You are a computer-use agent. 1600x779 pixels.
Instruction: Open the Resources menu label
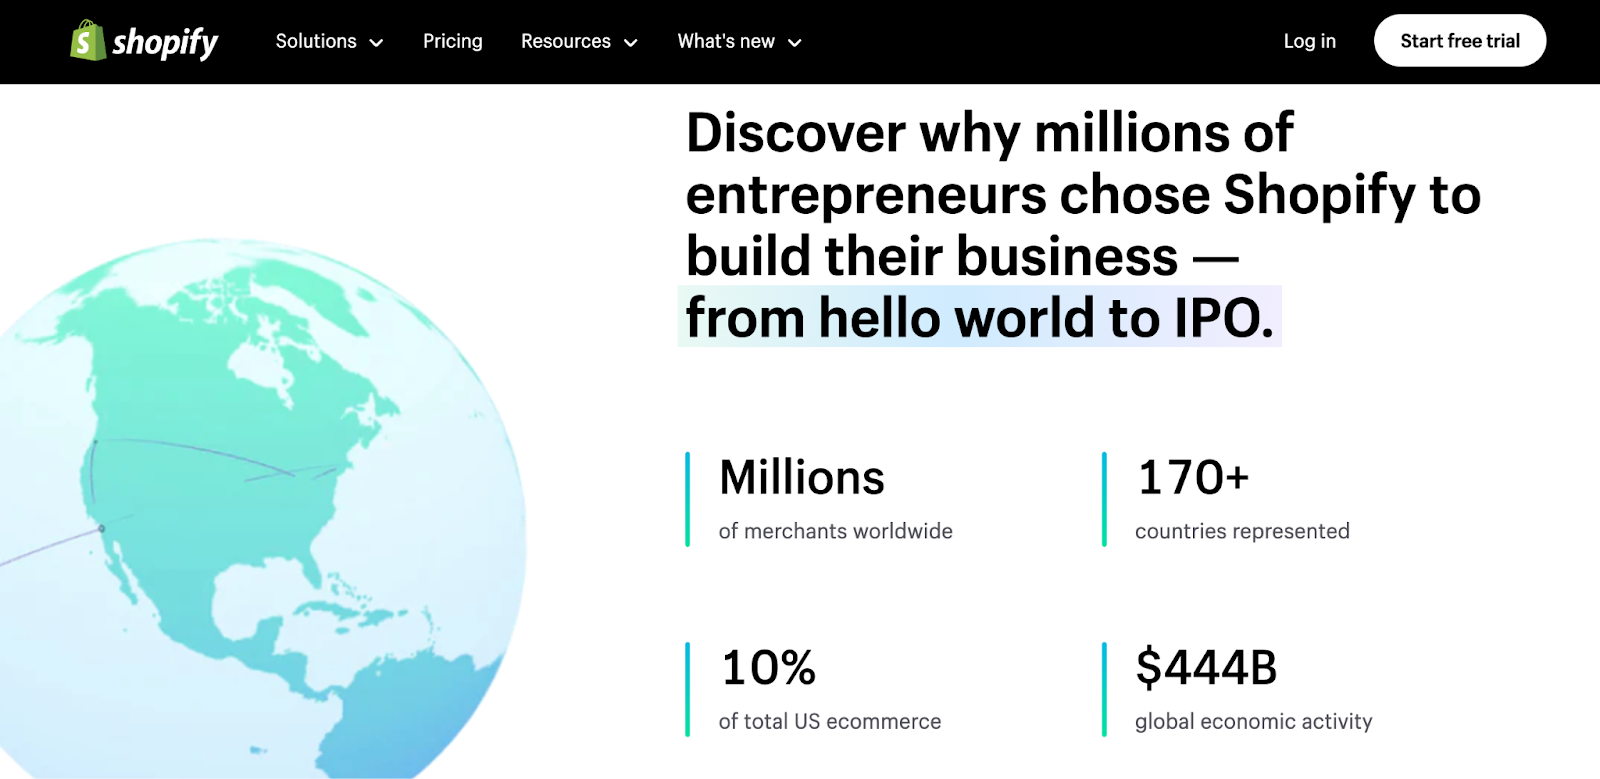(565, 41)
